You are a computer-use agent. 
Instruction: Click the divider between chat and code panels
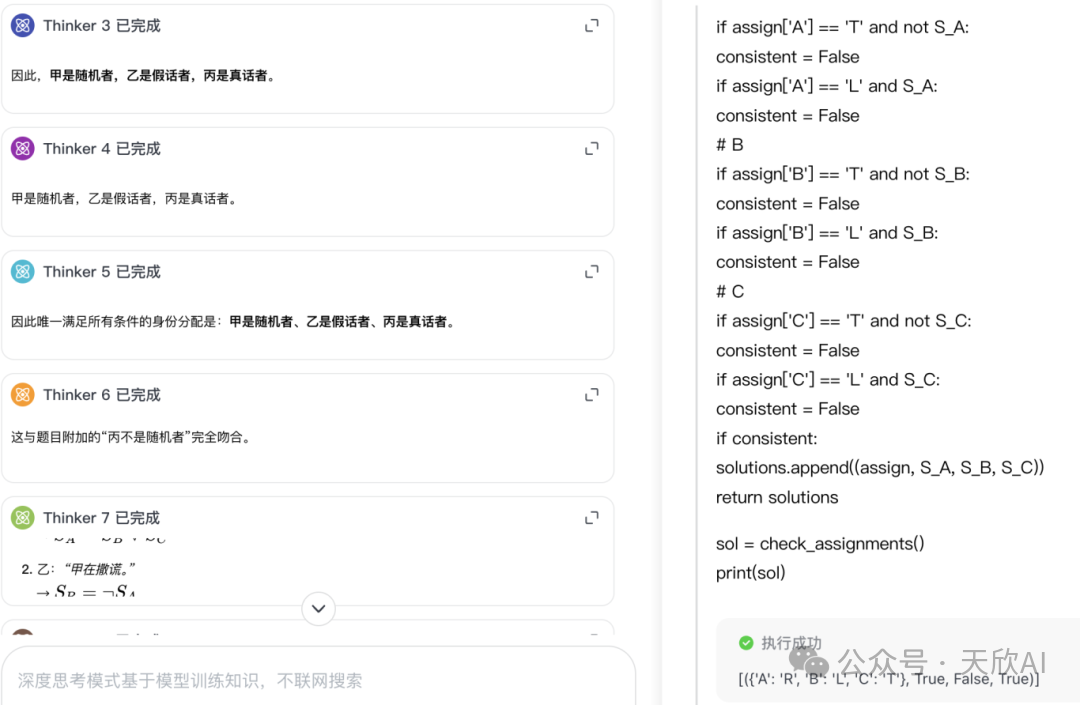[660, 352]
